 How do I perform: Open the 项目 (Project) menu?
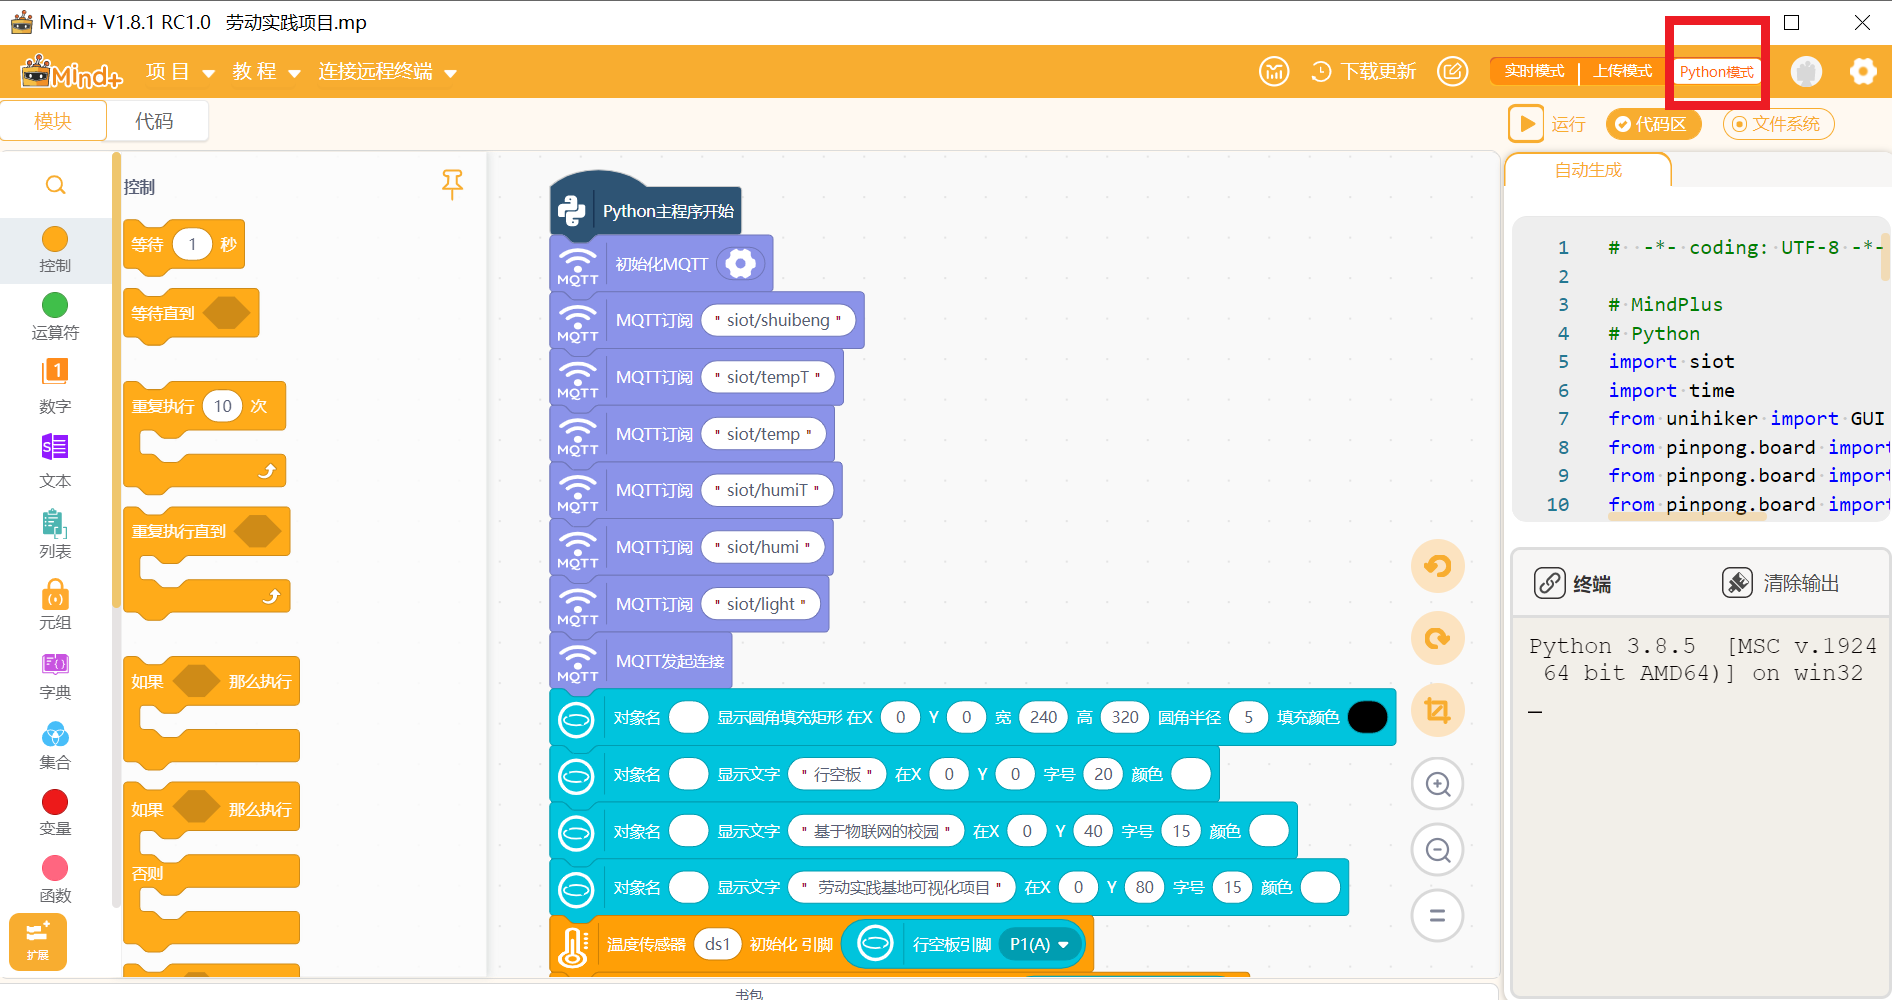(x=180, y=72)
